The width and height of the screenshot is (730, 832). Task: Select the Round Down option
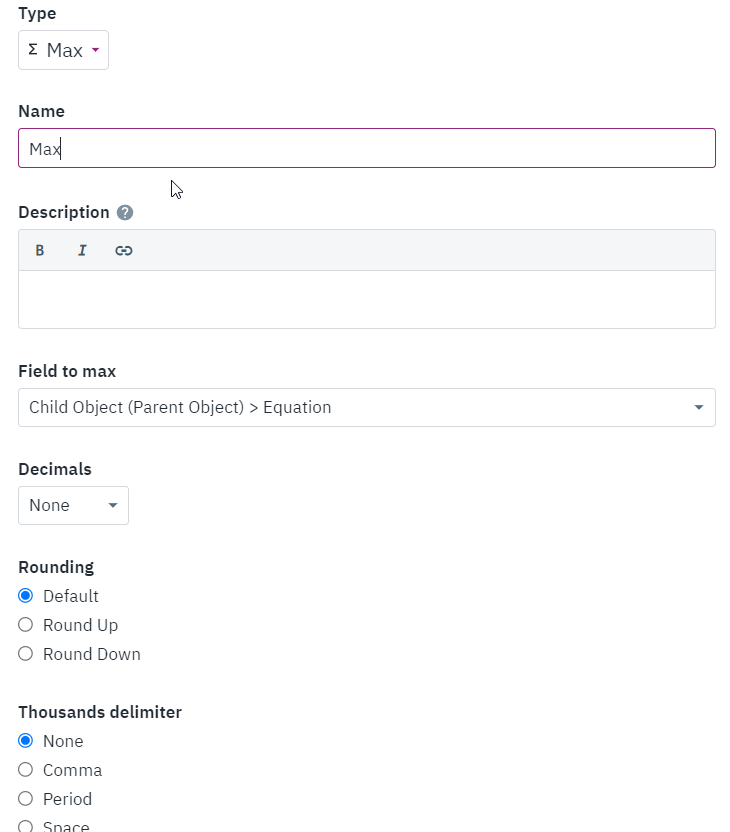[x=26, y=654]
